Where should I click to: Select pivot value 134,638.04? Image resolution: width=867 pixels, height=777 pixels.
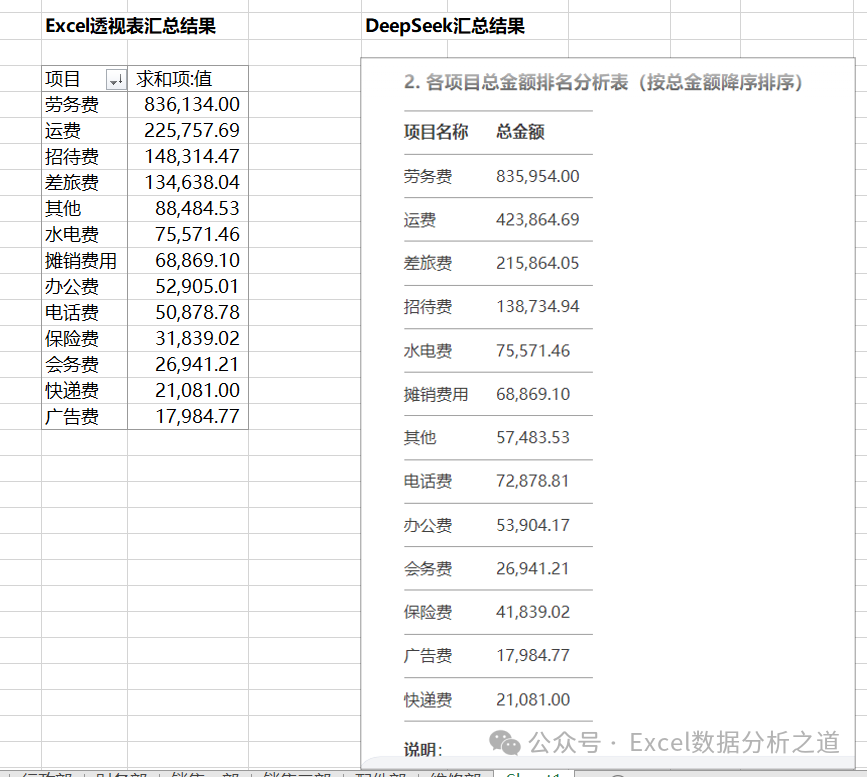click(x=188, y=182)
